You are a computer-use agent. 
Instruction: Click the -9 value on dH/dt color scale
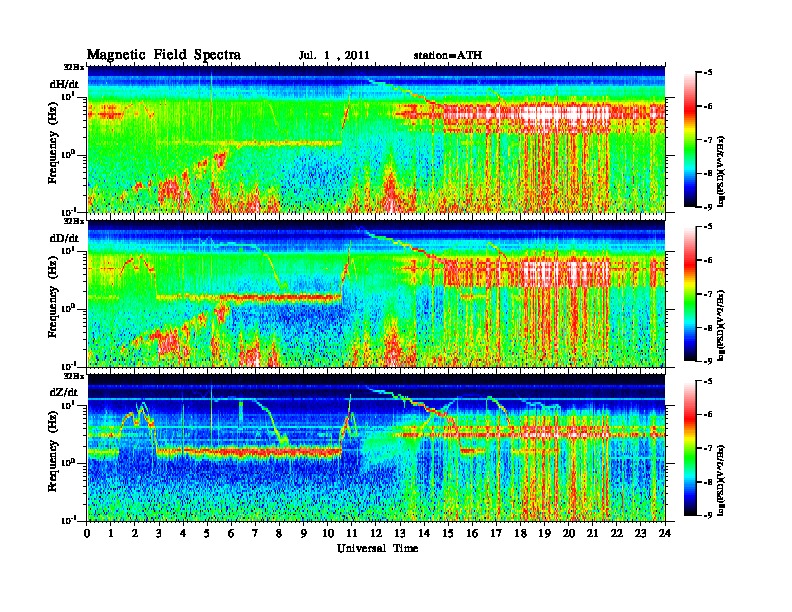pos(708,207)
